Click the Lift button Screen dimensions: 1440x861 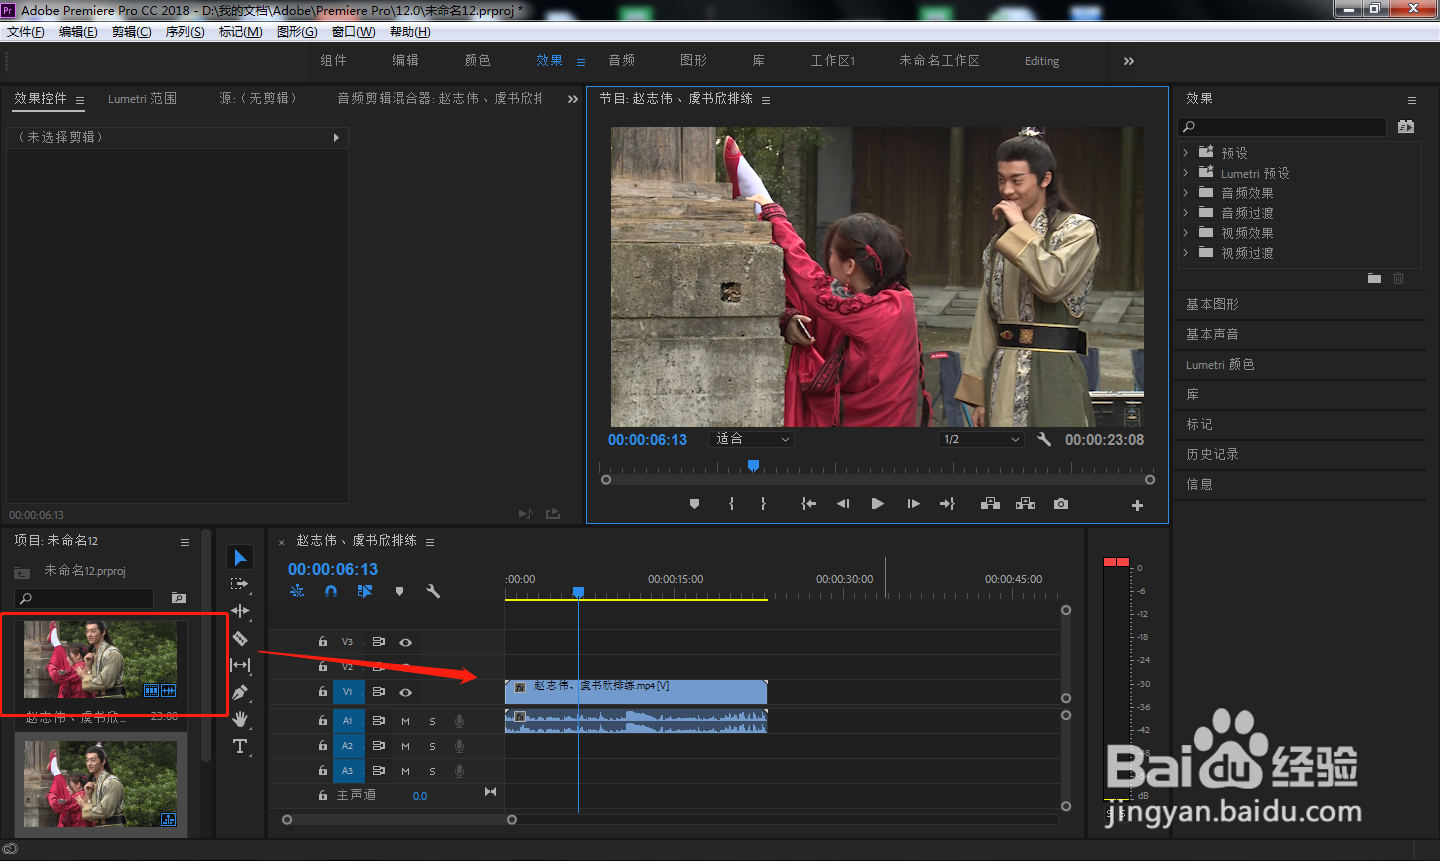tap(990, 504)
